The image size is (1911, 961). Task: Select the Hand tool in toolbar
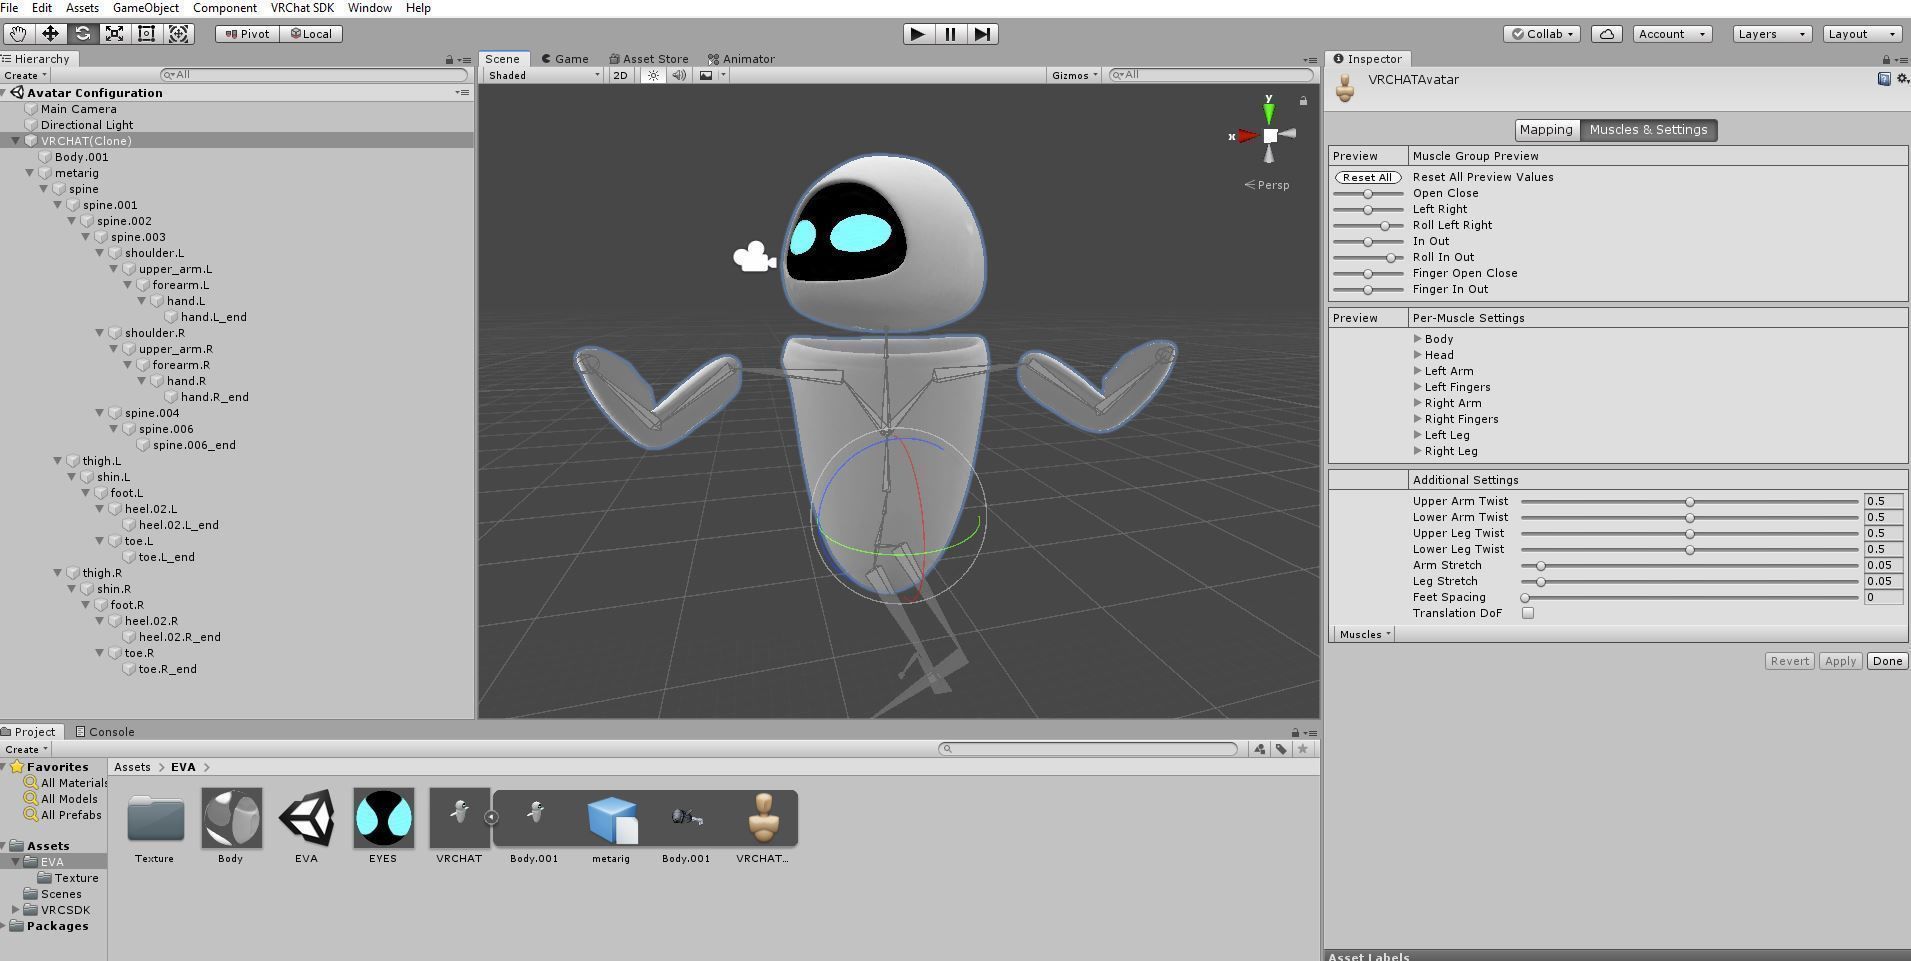[18, 34]
